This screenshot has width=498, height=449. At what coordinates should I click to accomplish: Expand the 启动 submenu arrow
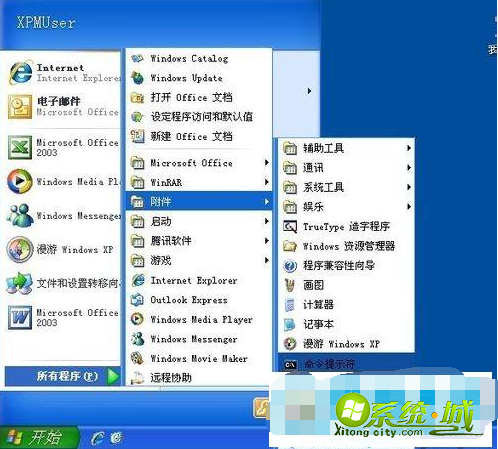click(267, 221)
